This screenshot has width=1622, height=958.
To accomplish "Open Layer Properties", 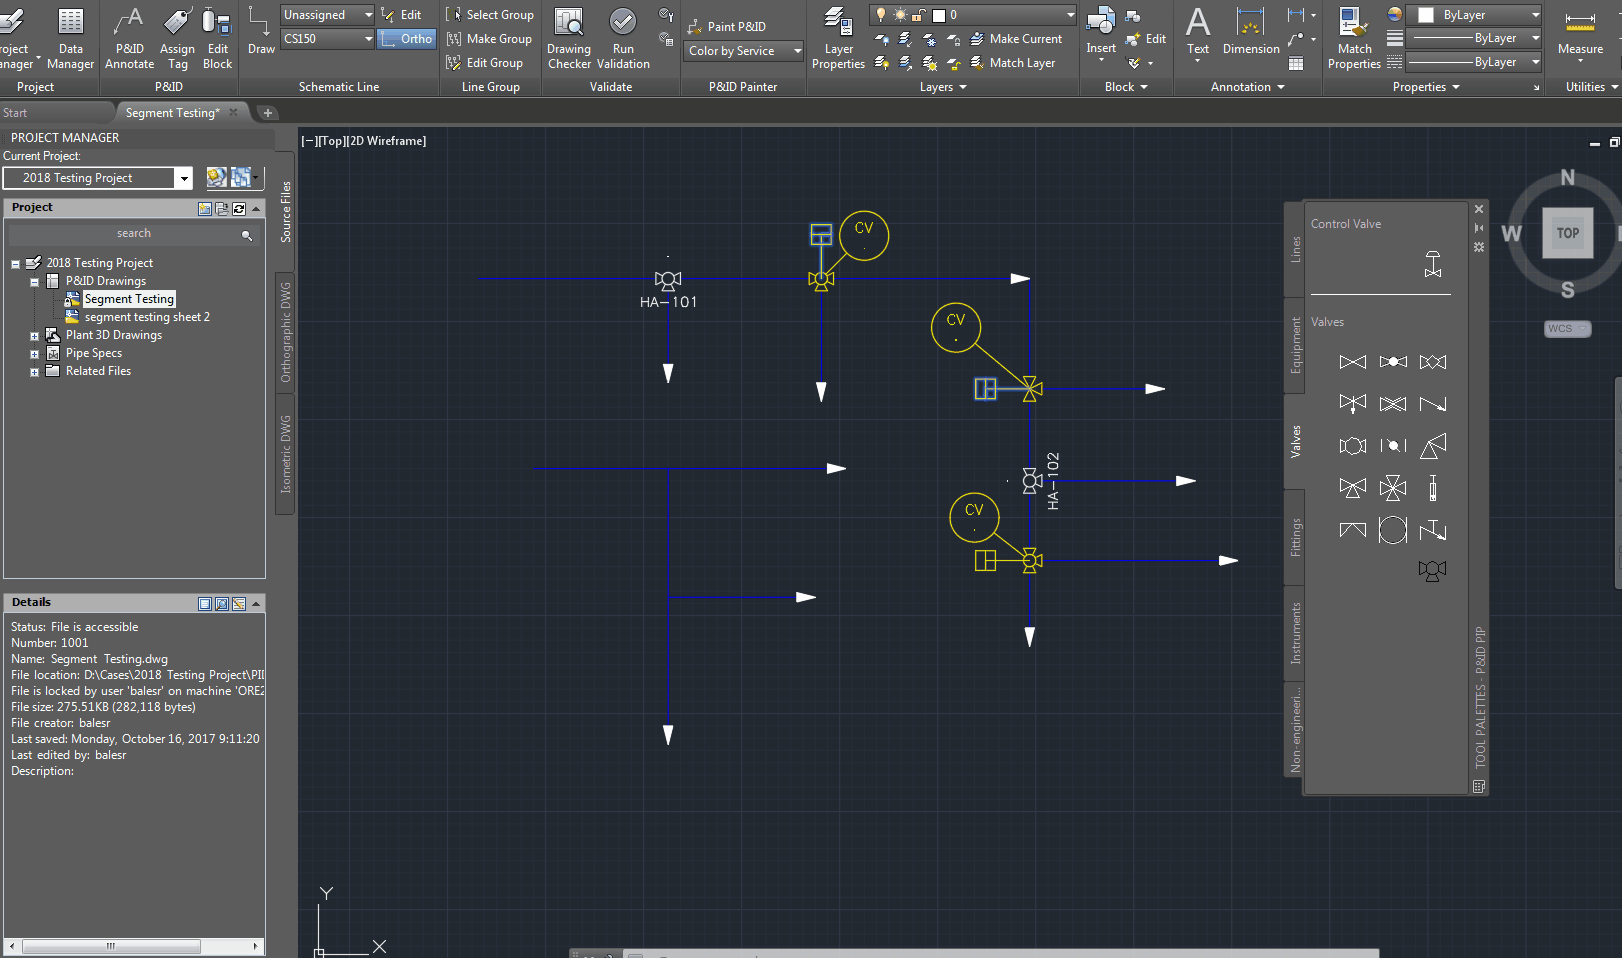I will 838,22.
